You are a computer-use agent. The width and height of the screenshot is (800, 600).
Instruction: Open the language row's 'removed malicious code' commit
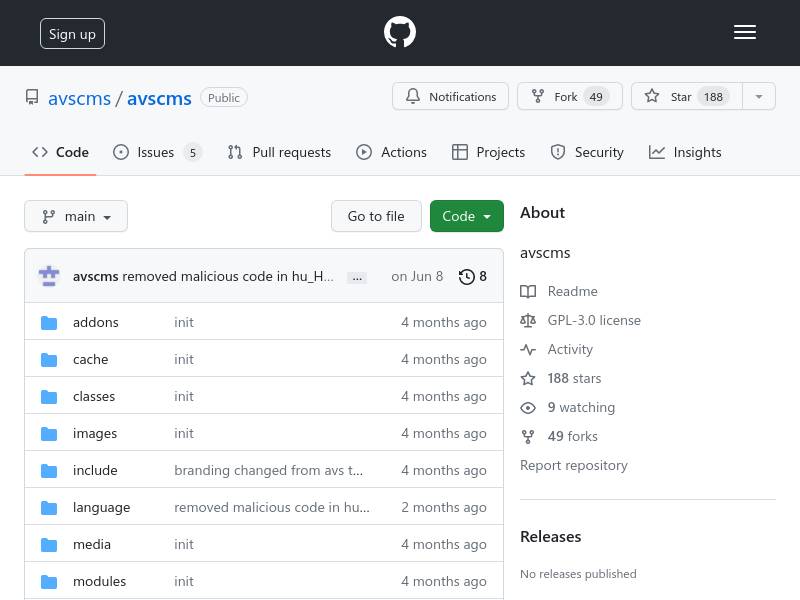pos(272,508)
